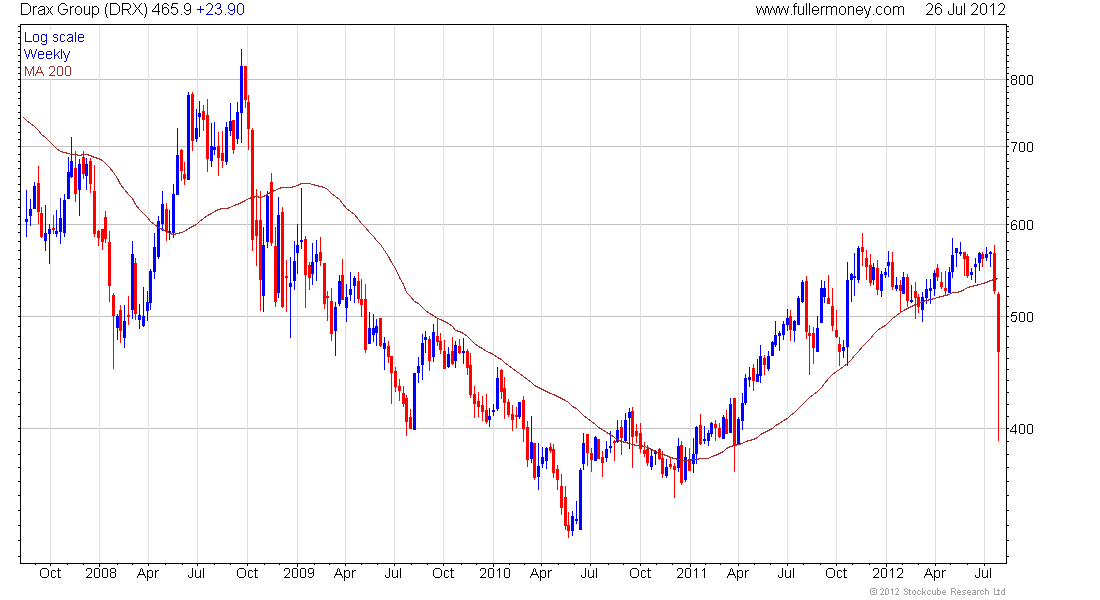Click the Weekly interval label
Viewport: 1100px width, 600px height.
coord(47,55)
